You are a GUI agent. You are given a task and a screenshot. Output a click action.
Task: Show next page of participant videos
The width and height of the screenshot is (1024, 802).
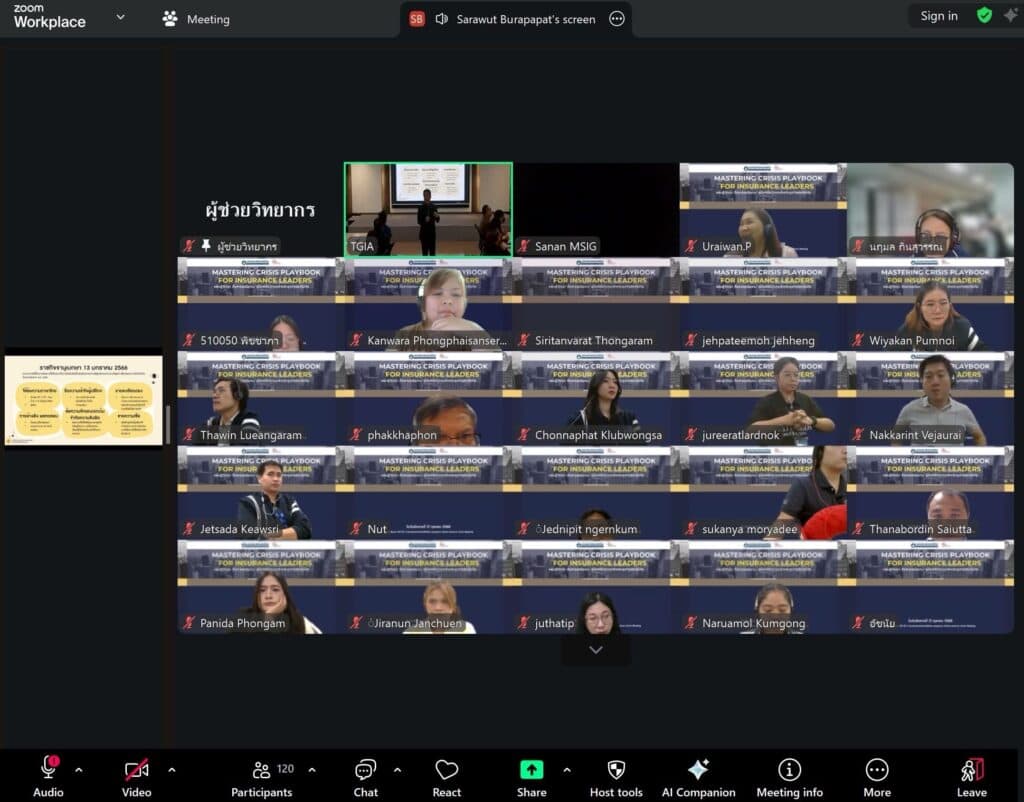click(596, 650)
